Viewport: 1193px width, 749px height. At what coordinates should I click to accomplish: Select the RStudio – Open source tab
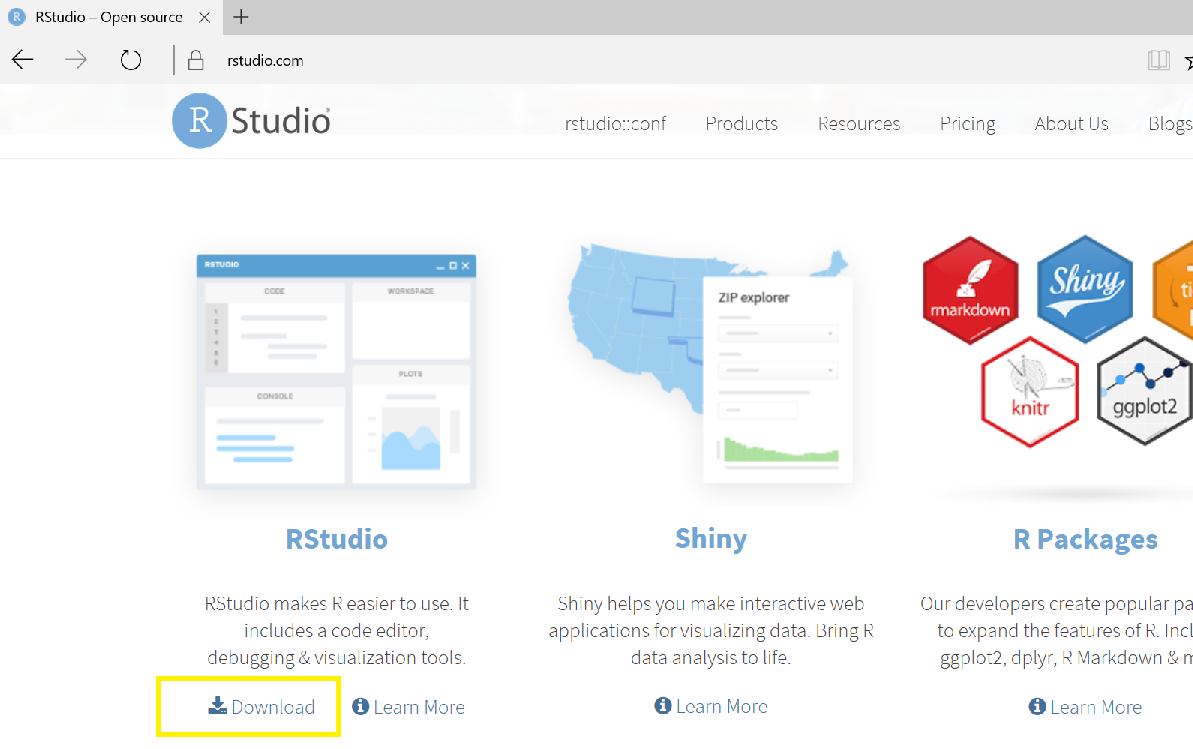(x=105, y=17)
